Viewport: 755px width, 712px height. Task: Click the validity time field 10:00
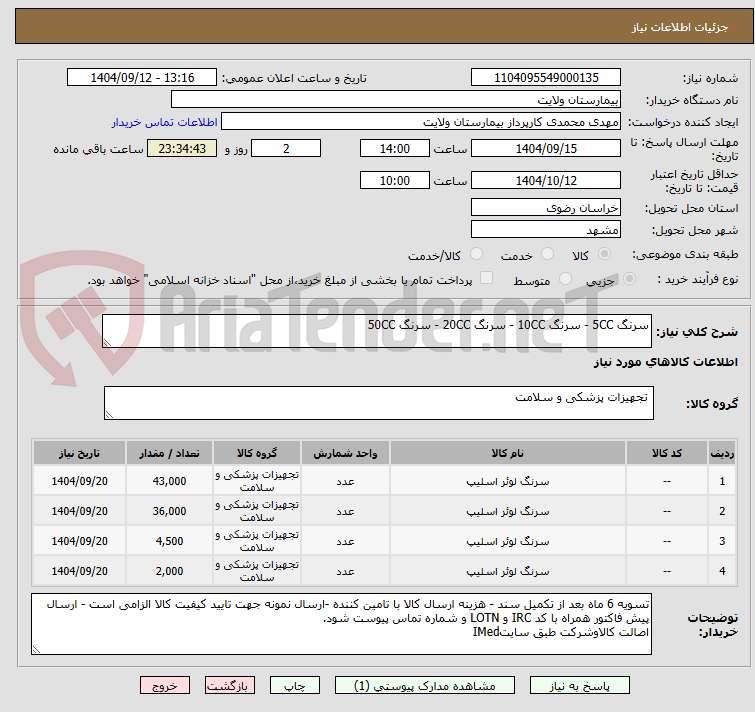tap(395, 181)
